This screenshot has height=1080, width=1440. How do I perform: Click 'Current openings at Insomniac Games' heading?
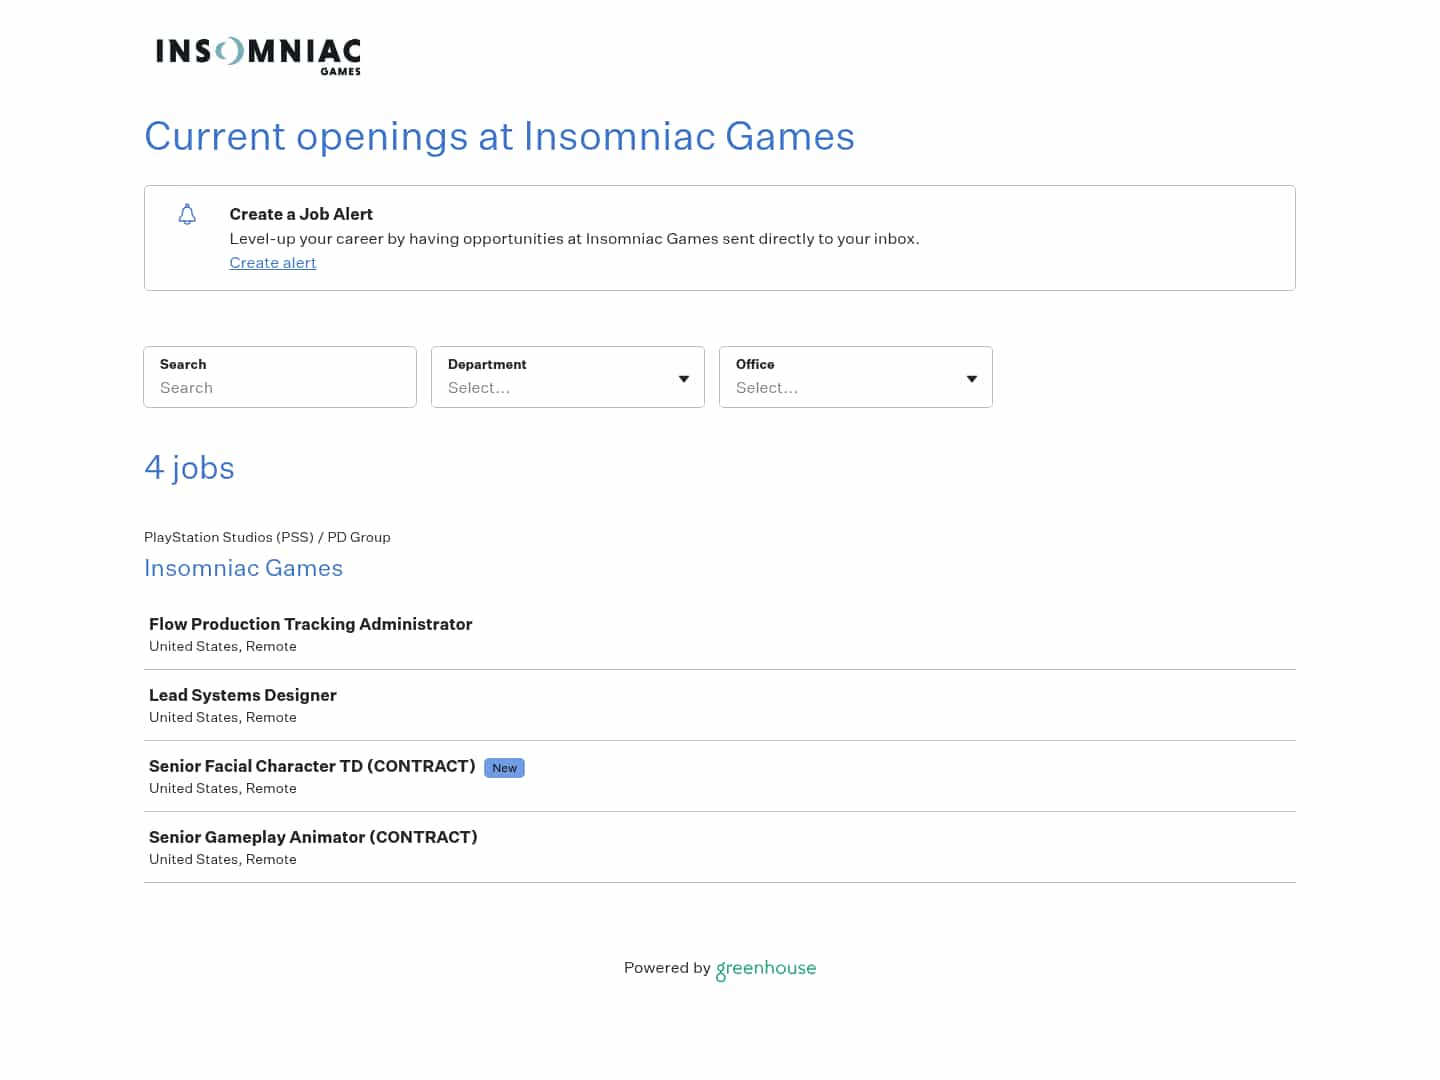pyautogui.click(x=499, y=136)
